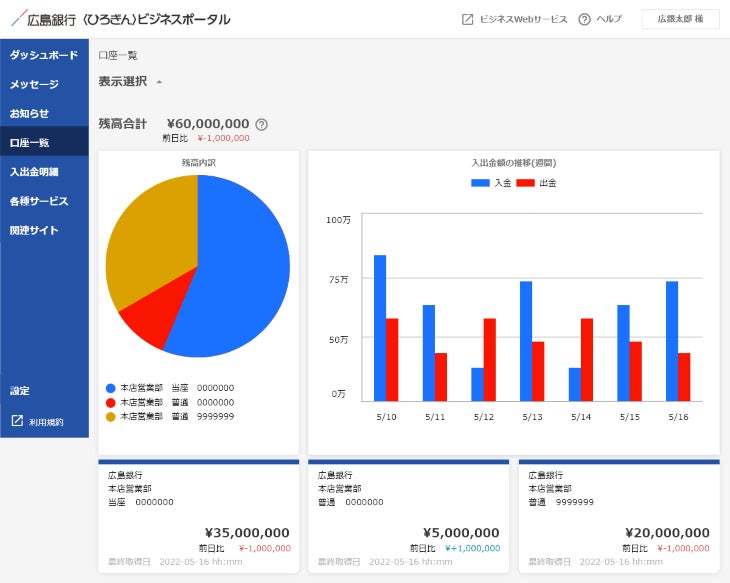The image size is (730, 583).
Task: Toggle the red 出金 legend marker
Action: point(525,183)
